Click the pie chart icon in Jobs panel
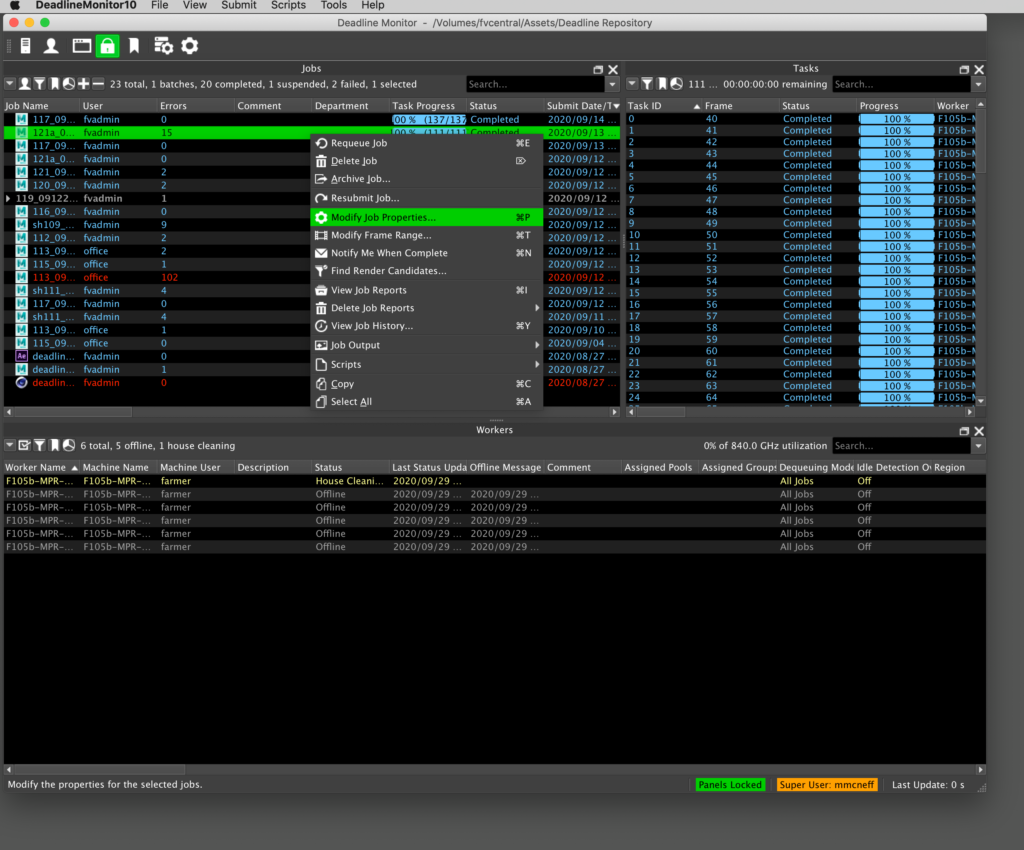Image resolution: width=1024 pixels, height=850 pixels. [x=69, y=84]
